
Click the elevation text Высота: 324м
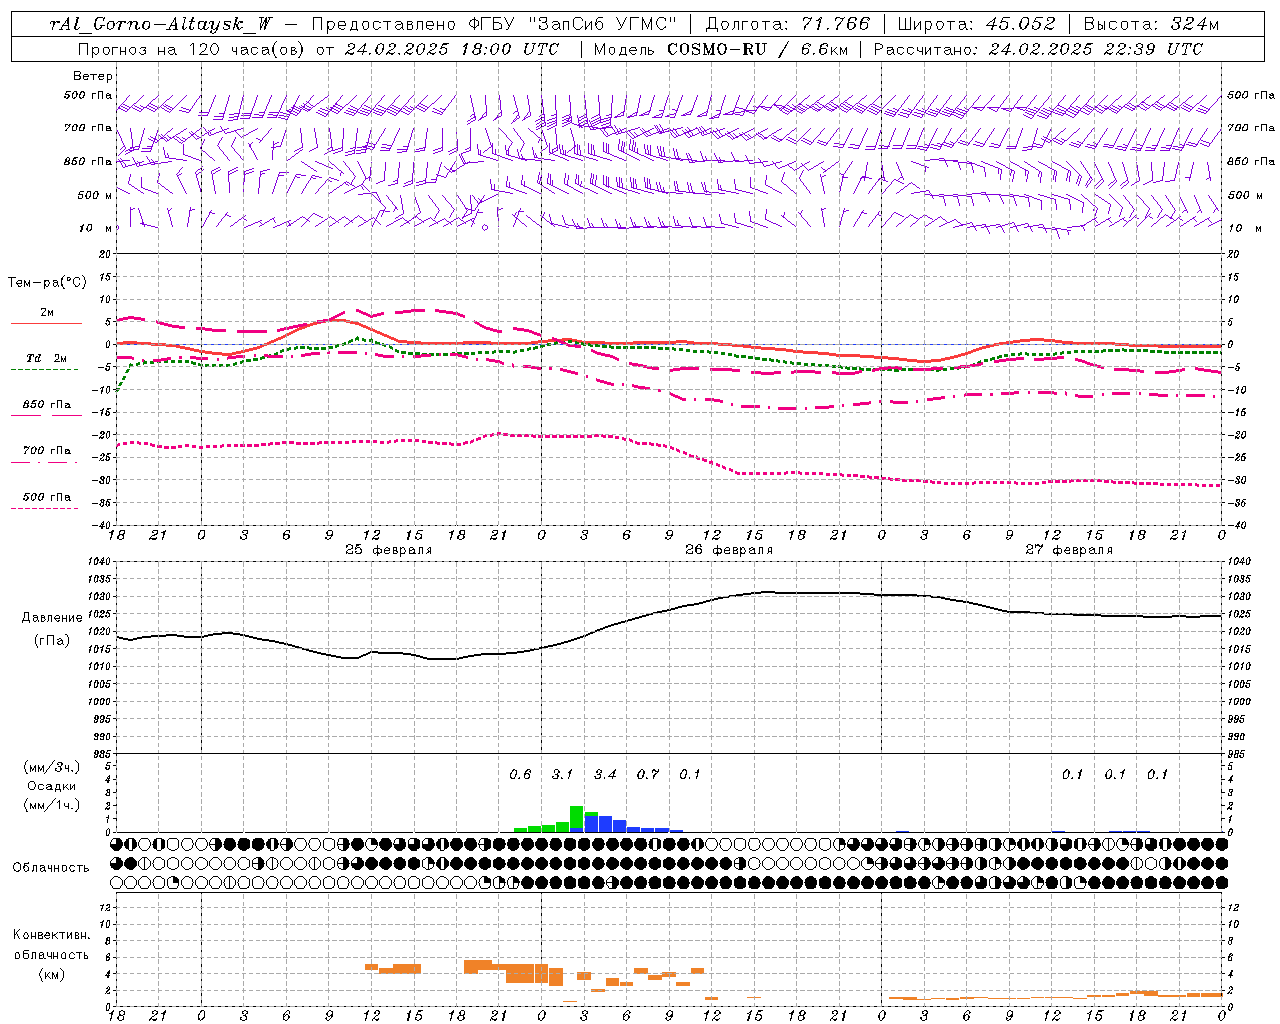[1151, 24]
